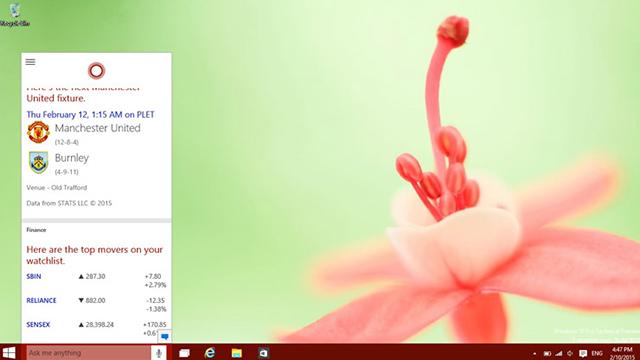Image resolution: width=640 pixels, height=360 pixels.
Task: Show hidden system tray icons
Action: point(534,353)
